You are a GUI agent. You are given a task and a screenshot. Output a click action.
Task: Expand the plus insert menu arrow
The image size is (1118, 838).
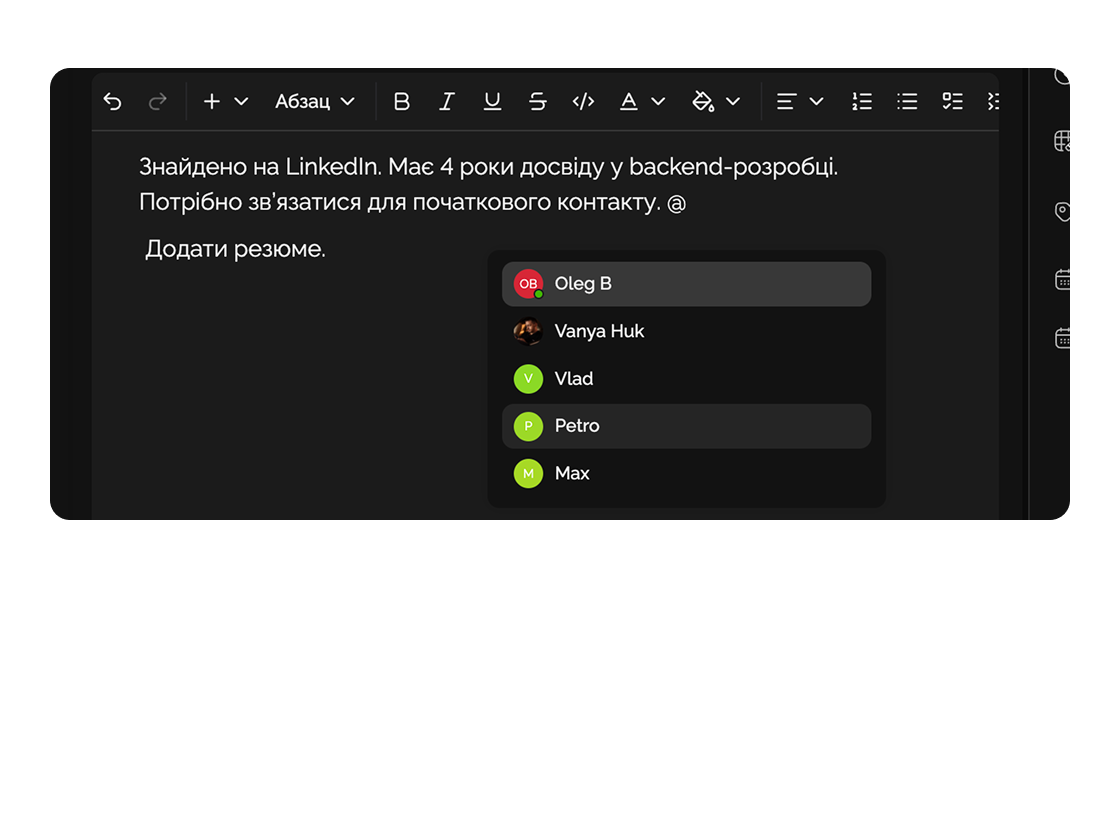tap(241, 101)
